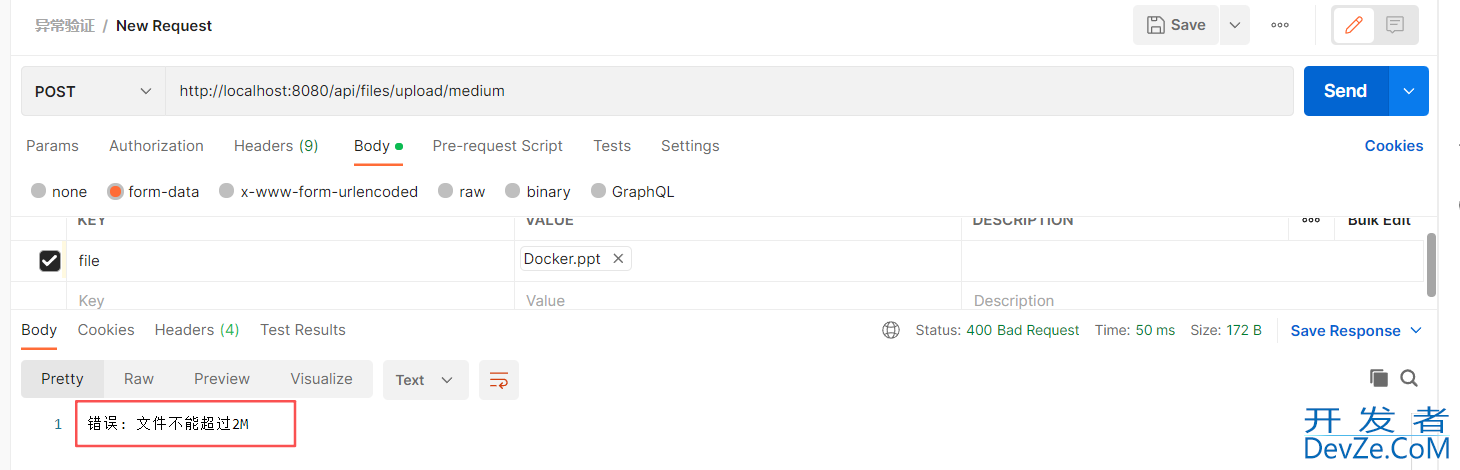Select the GraphQL body type
Screen dimensions: 1460x470
[633, 191]
